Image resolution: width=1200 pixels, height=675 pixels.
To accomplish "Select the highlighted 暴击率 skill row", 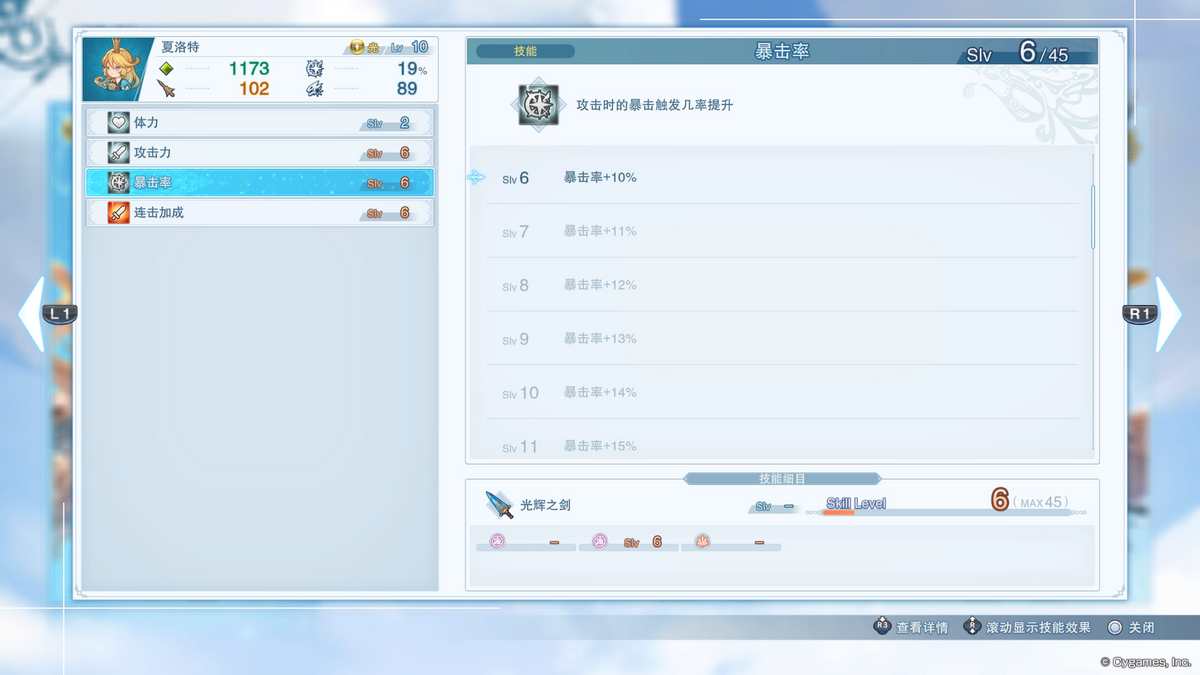I will (260, 183).
